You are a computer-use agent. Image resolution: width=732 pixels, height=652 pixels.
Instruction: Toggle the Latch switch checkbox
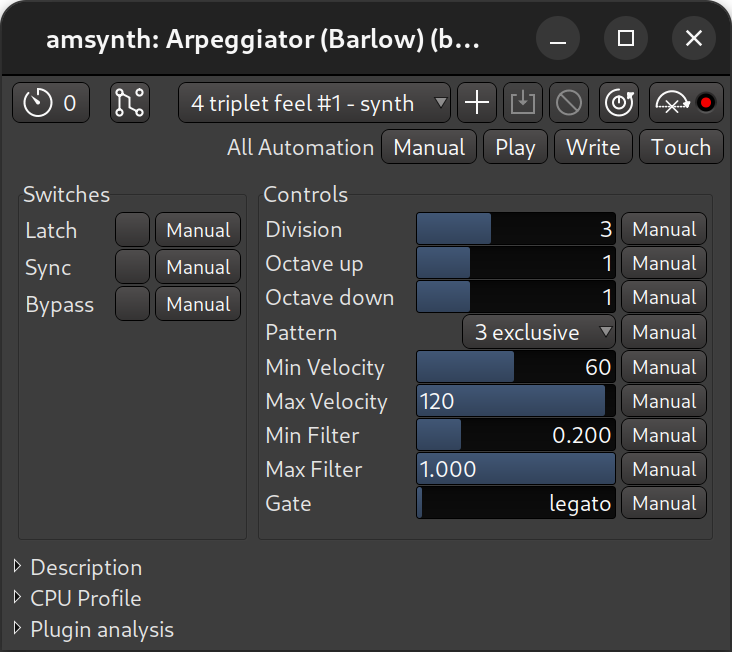(133, 230)
